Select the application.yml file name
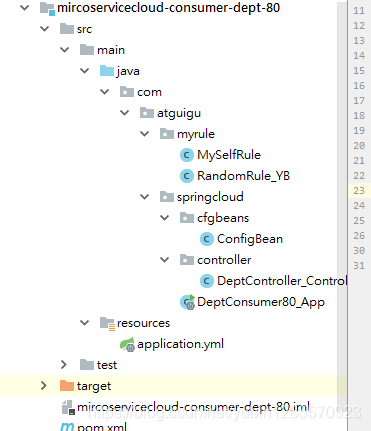Viewport: 371px width, 431px height. pos(180,344)
